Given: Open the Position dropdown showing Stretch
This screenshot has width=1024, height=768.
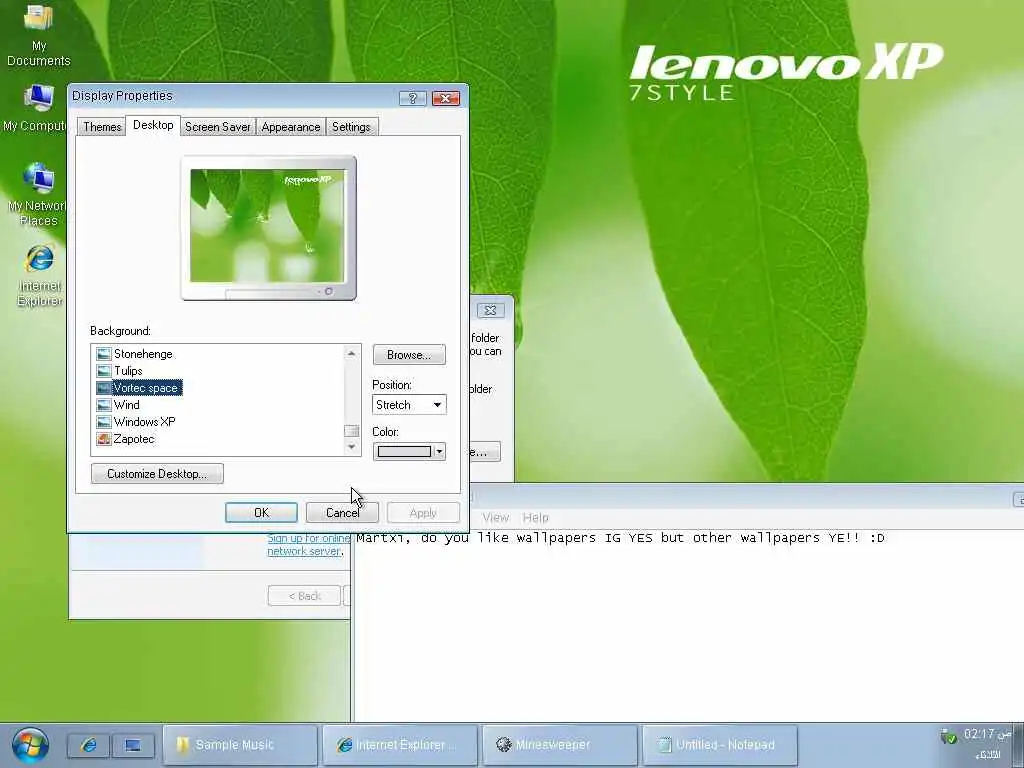Looking at the screenshot, I should (409, 405).
